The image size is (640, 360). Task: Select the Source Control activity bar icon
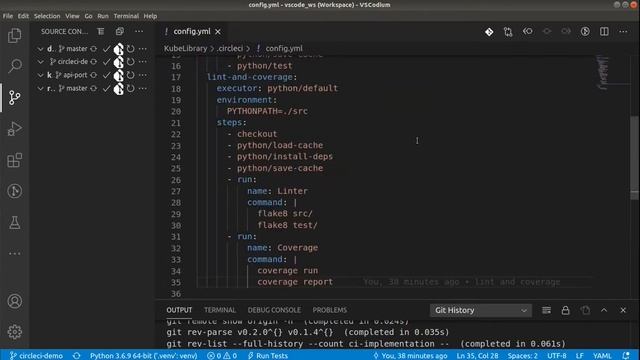(x=15, y=98)
